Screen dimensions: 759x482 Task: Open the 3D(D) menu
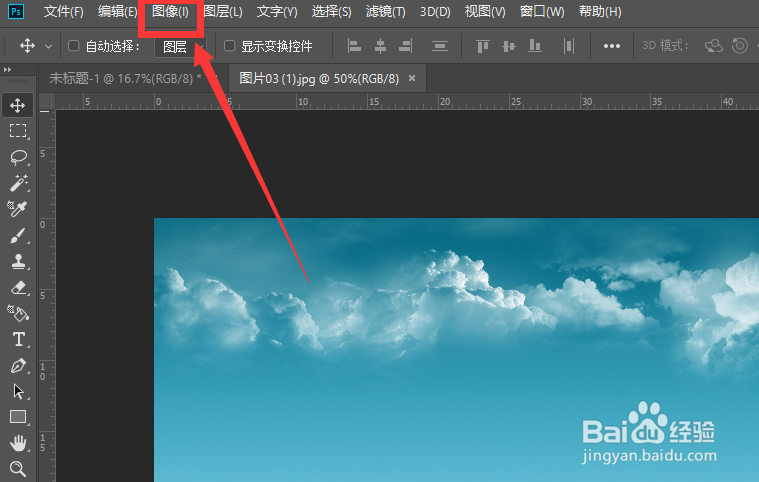click(435, 12)
